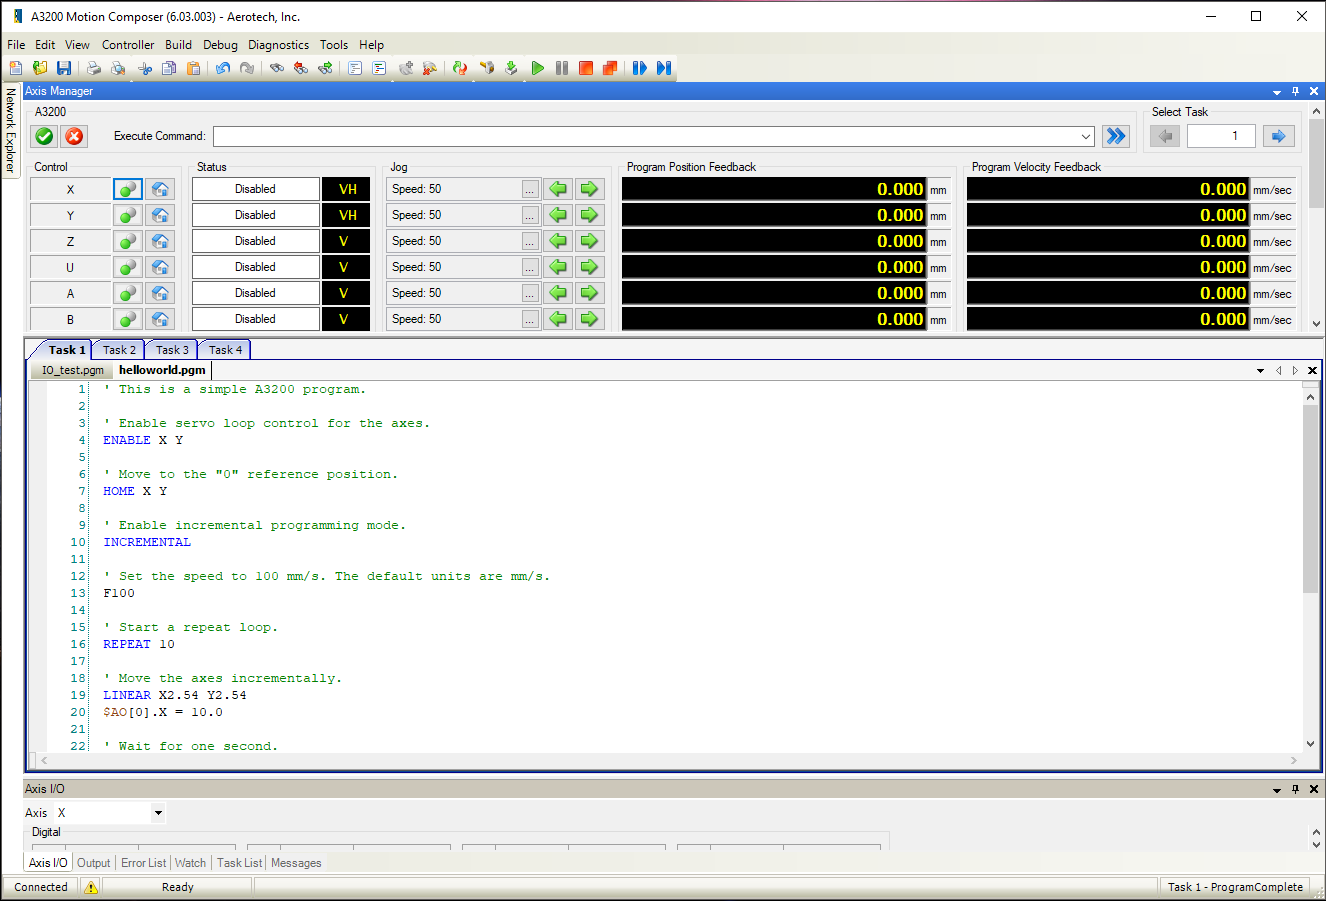
Task: Jog the U axis with the left arrow
Action: coord(558,267)
